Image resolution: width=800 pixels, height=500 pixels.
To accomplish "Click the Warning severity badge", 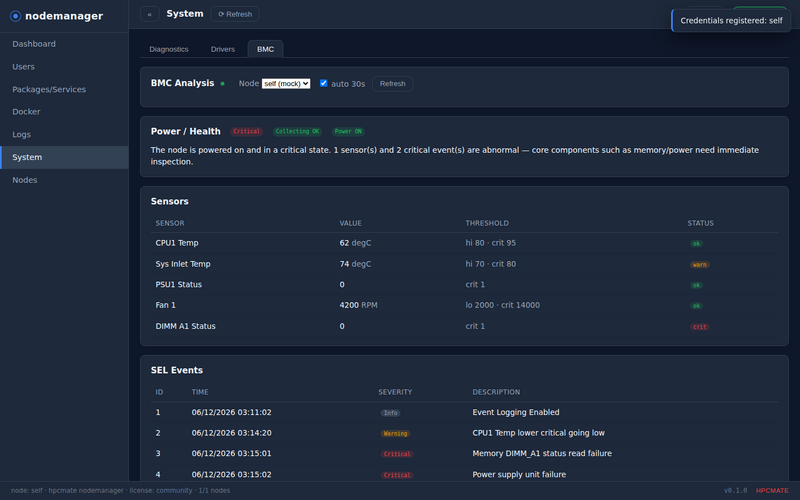I will [x=395, y=434].
